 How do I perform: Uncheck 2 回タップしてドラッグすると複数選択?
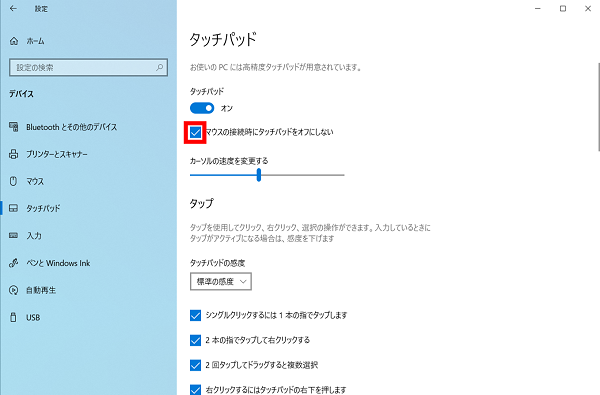tap(195, 365)
